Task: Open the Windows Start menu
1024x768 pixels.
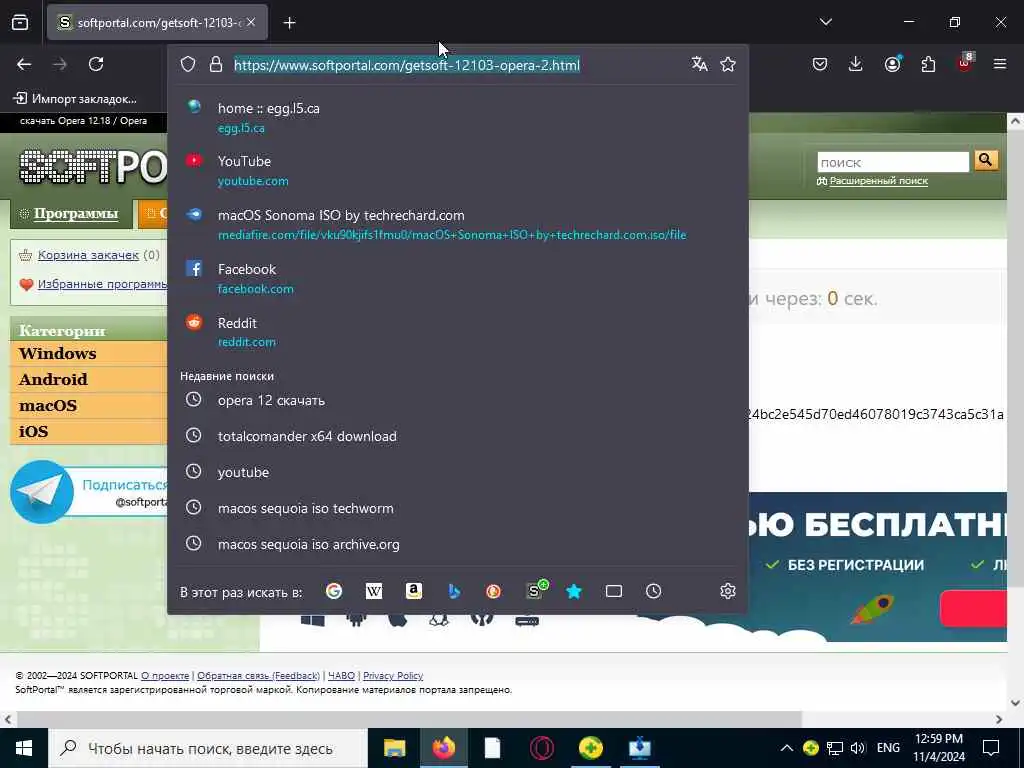Action: coord(24,748)
